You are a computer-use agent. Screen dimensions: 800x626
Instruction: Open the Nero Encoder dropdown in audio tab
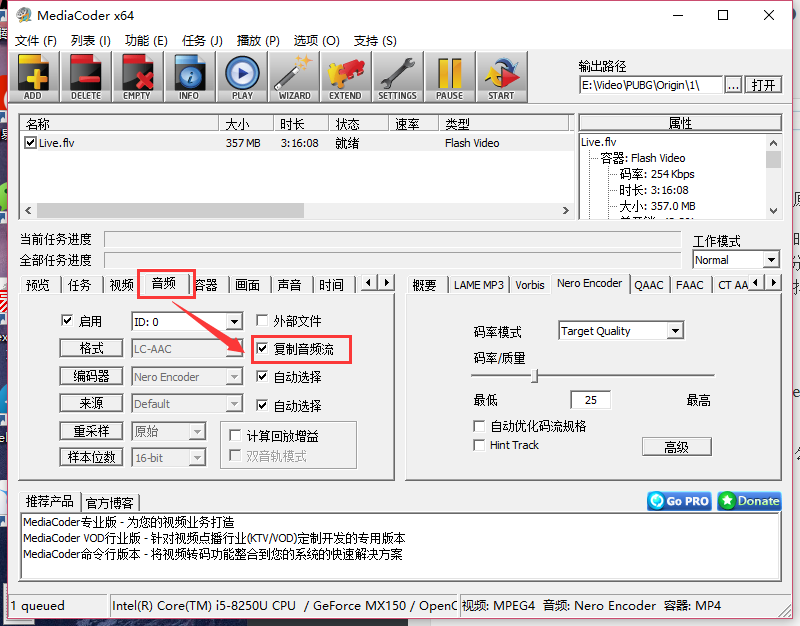[234, 377]
